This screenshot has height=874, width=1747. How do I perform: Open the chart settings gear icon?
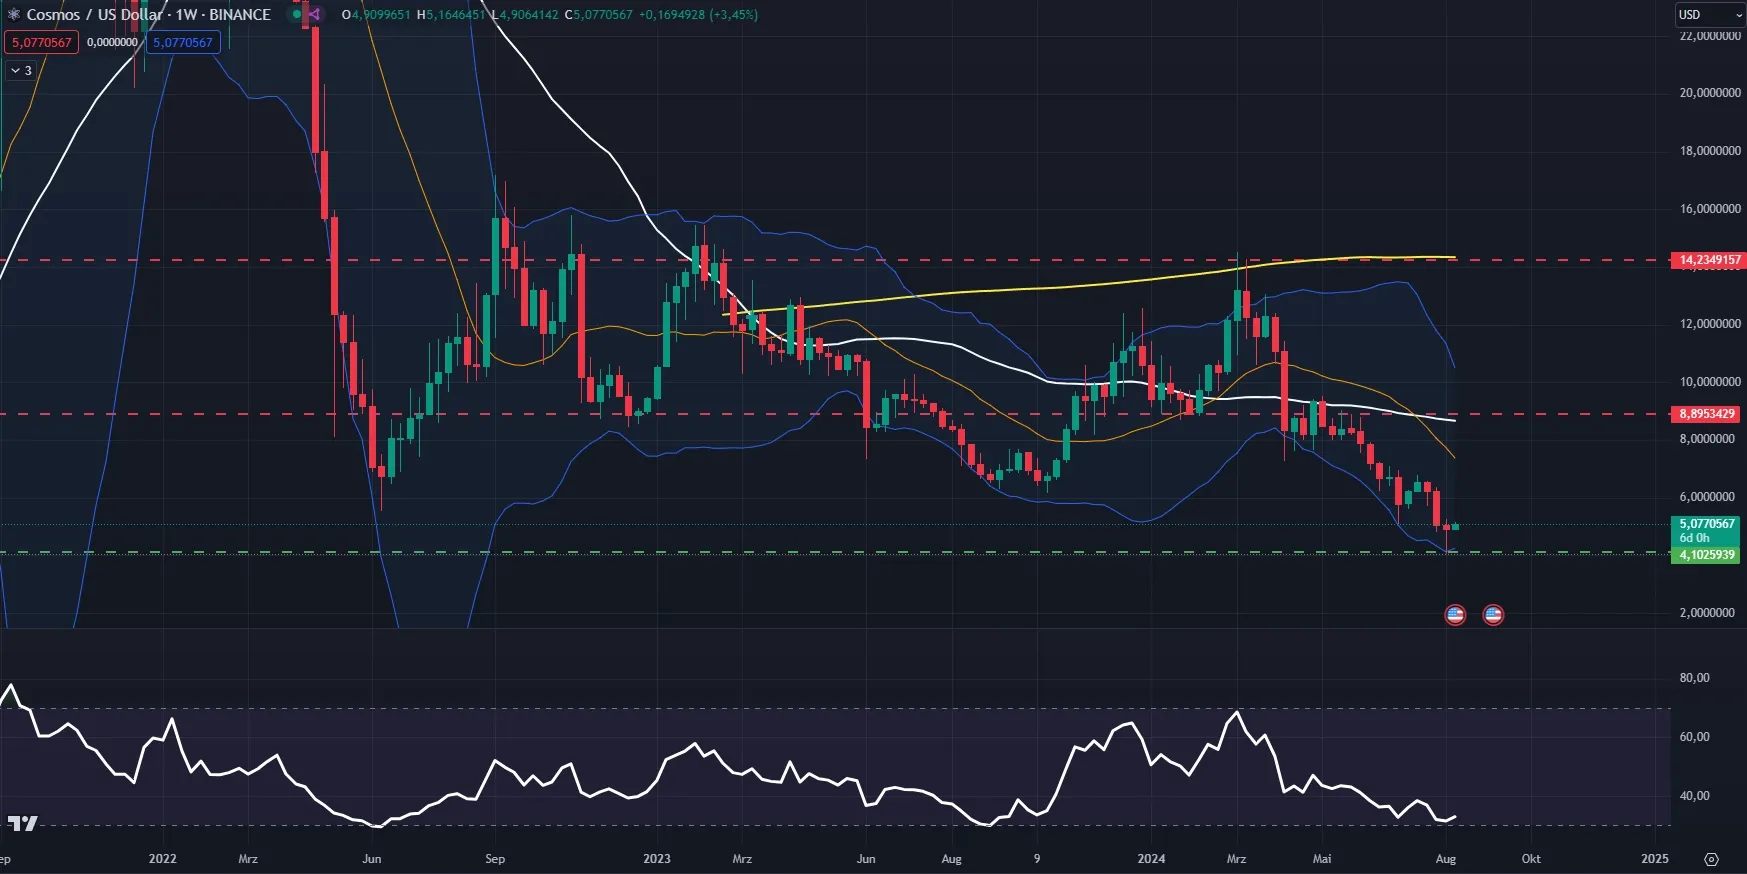click(x=1711, y=859)
